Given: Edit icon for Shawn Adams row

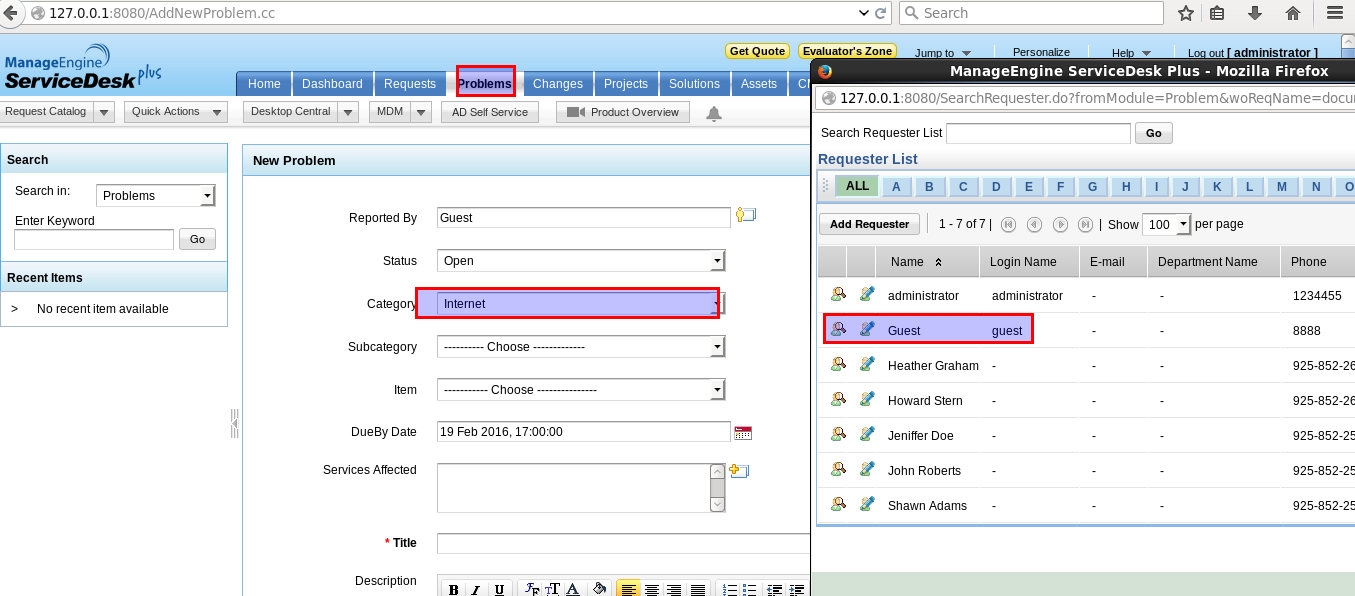Looking at the screenshot, I should [x=867, y=505].
